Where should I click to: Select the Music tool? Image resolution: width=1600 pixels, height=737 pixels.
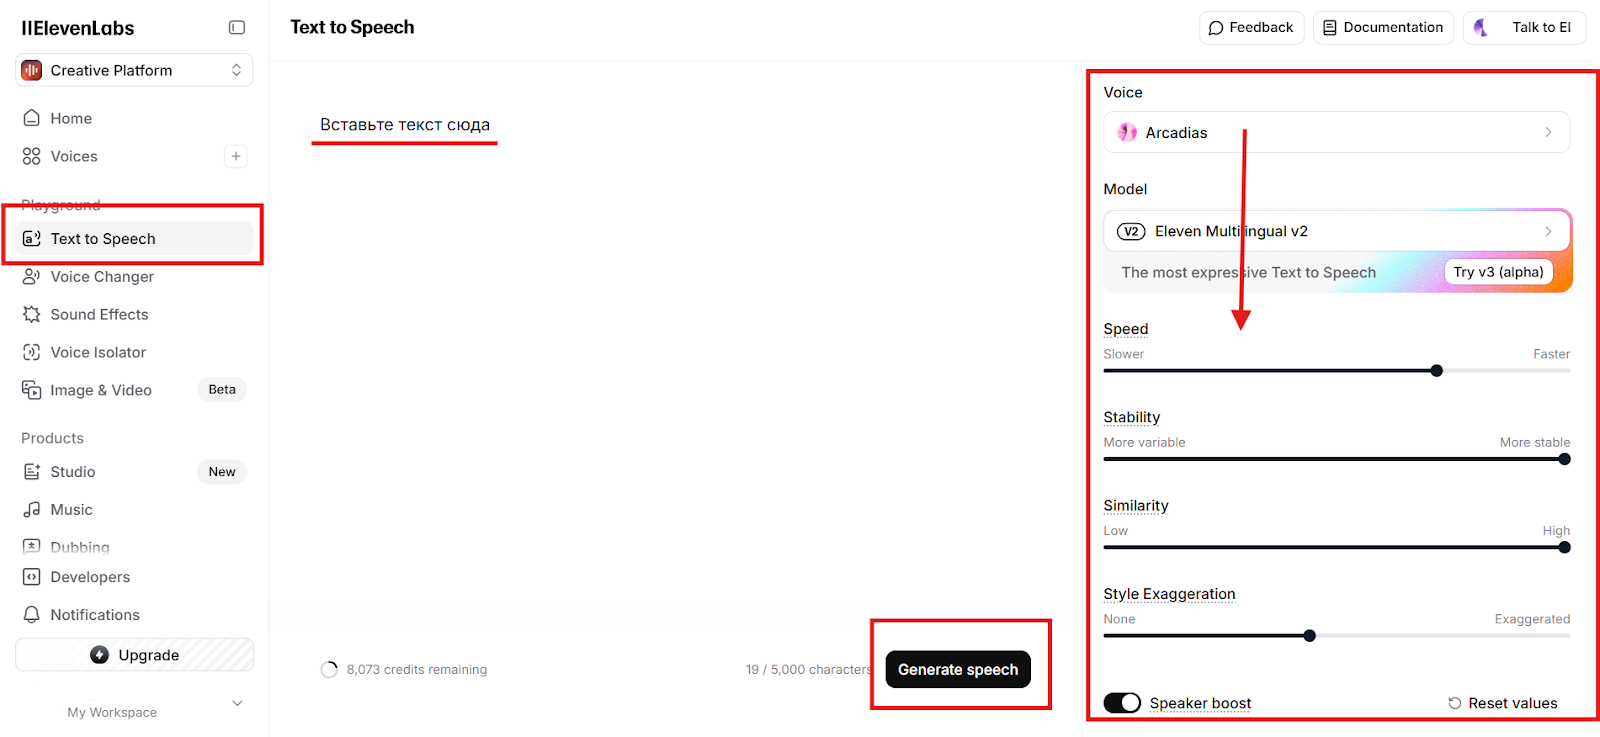69,509
